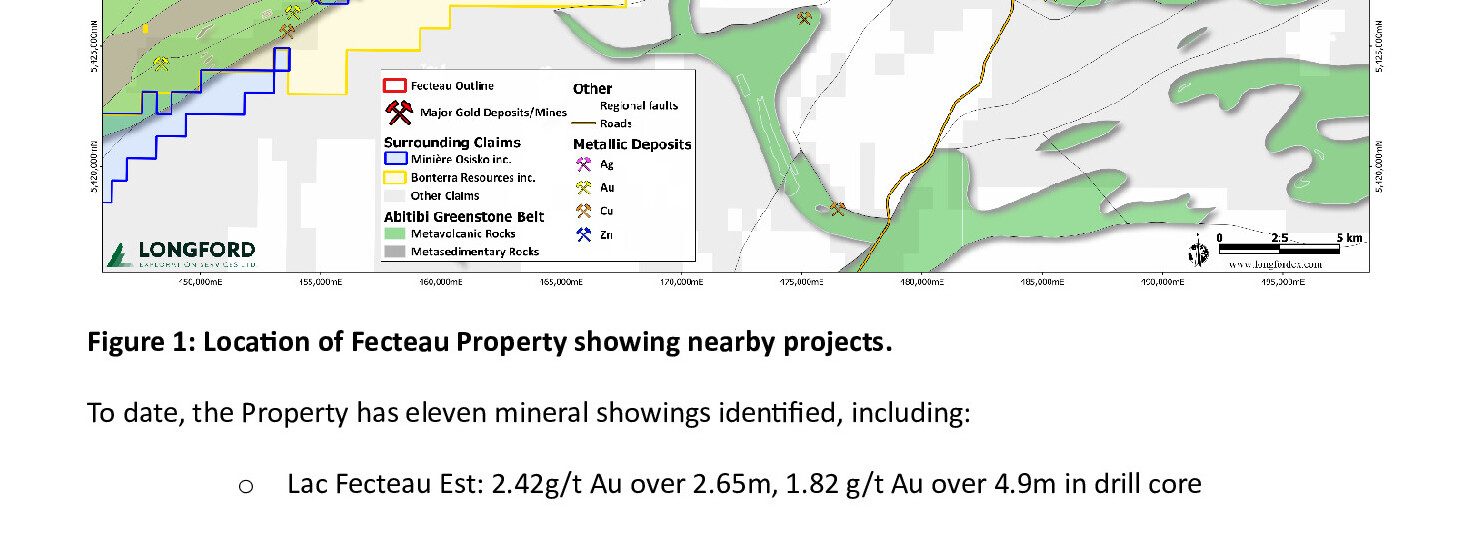Click the red Fecteau Outline swatch
The image size is (1470, 536).
click(396, 86)
